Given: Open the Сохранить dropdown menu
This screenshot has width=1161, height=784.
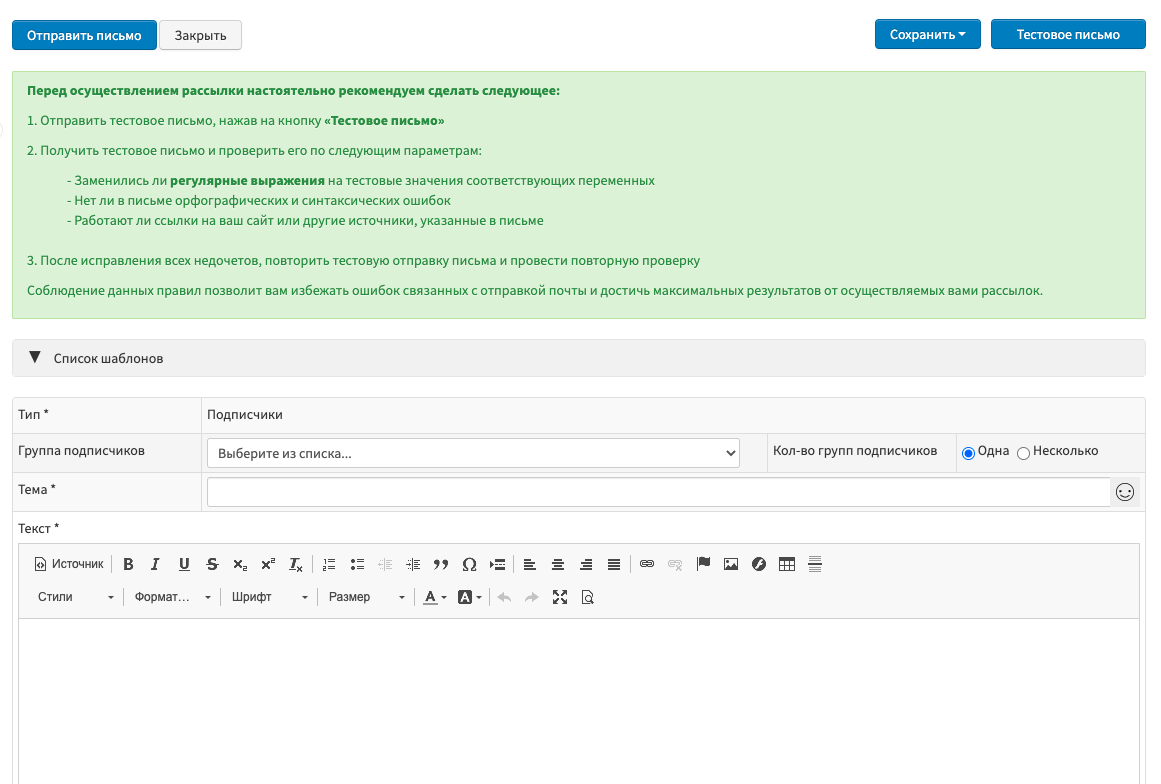Looking at the screenshot, I should [927, 35].
